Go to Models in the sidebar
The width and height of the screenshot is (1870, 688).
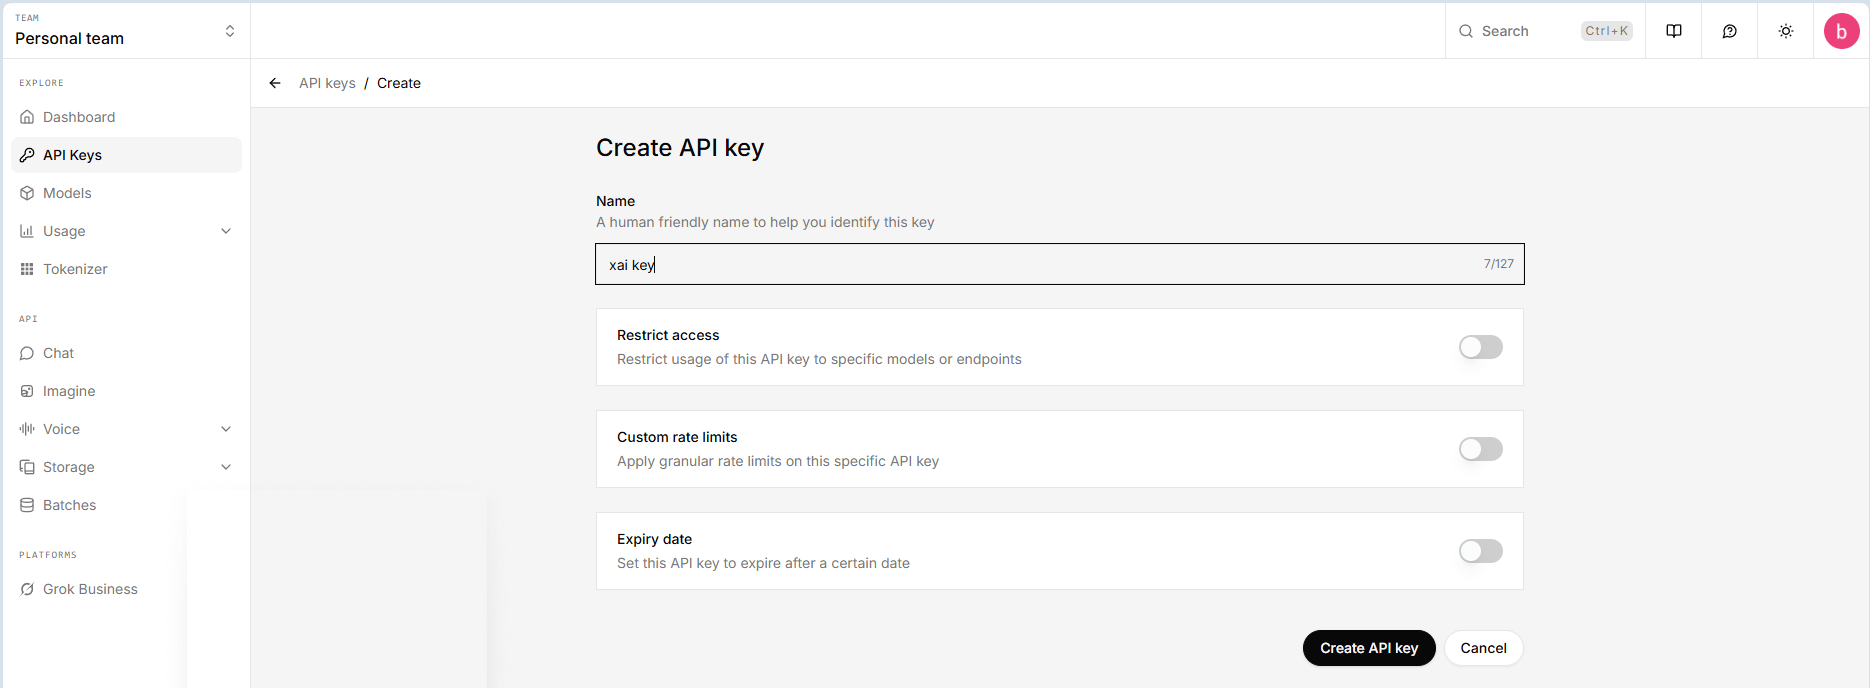[x=67, y=193]
